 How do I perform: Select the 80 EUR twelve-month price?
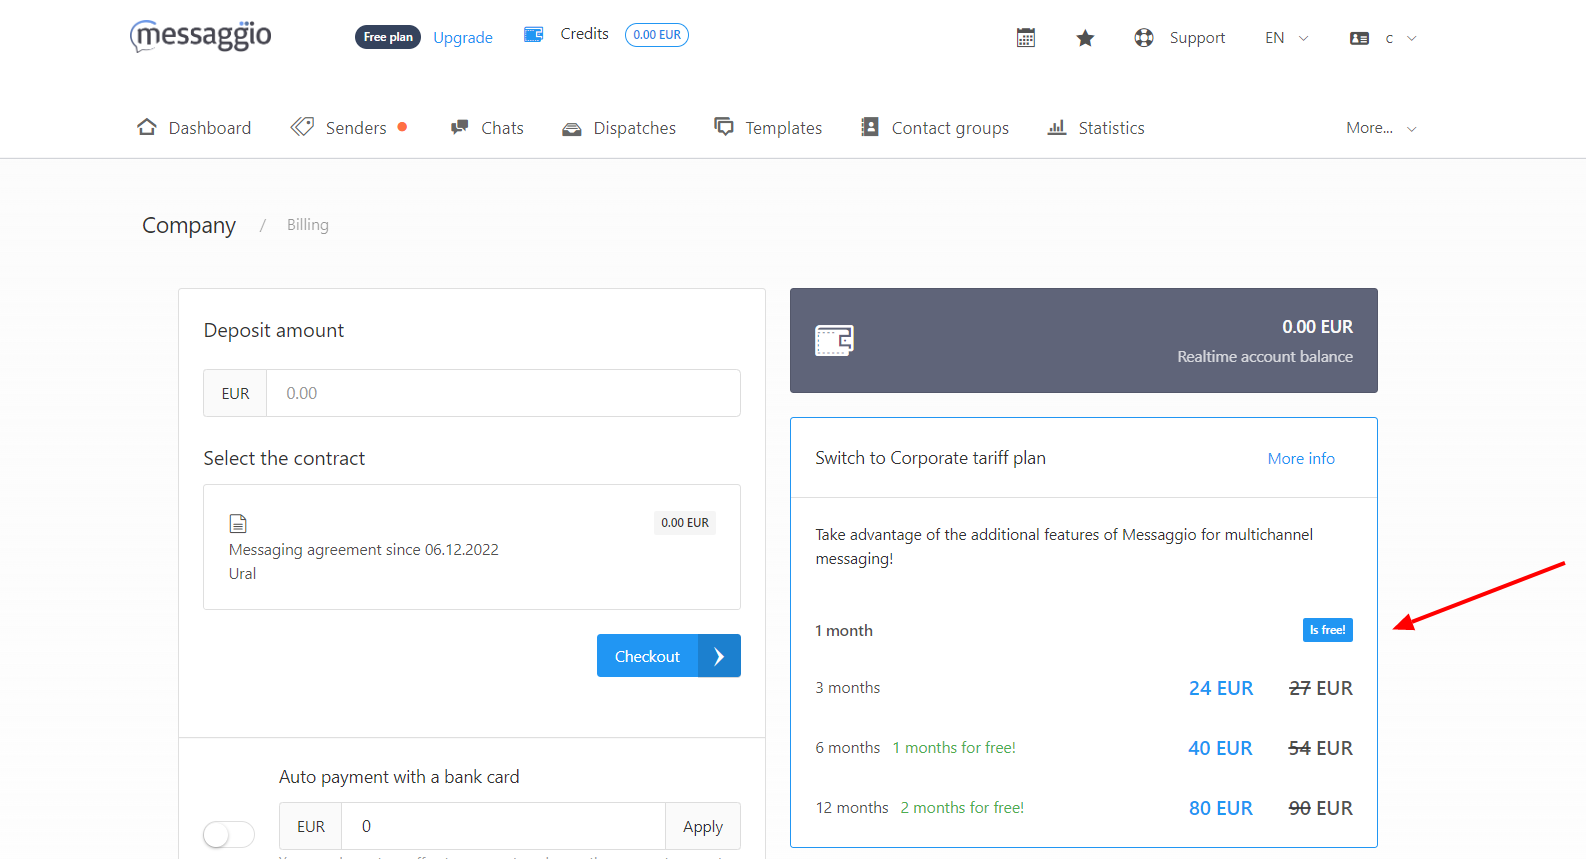pos(1221,808)
